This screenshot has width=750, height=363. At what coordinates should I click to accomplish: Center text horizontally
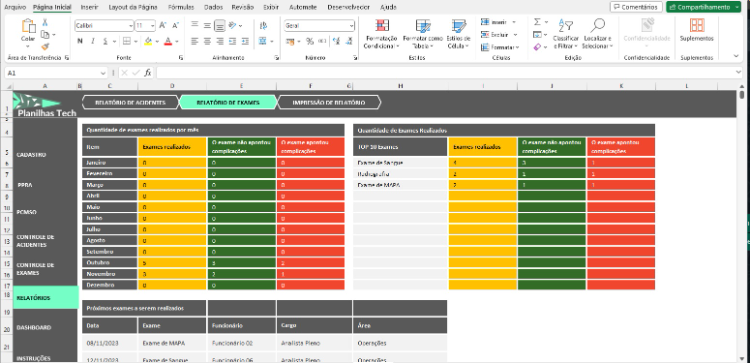click(207, 42)
